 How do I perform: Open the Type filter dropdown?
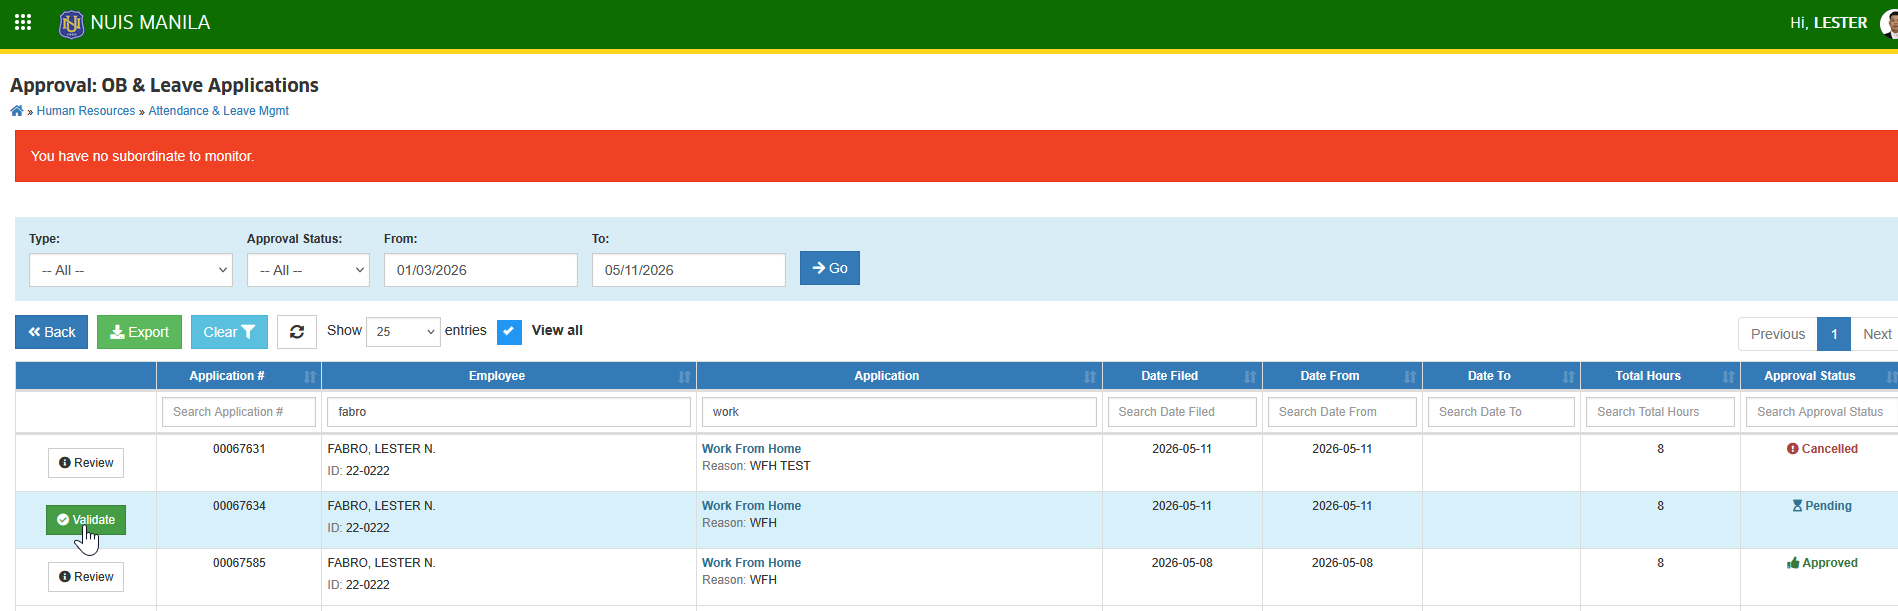click(x=131, y=270)
